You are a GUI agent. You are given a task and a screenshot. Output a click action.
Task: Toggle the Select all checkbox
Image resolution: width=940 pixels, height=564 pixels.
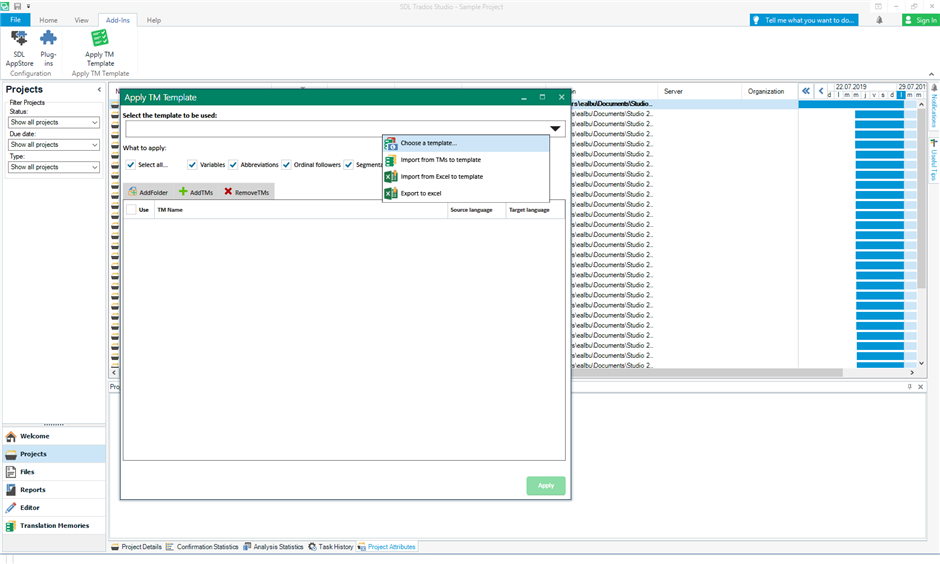point(131,164)
